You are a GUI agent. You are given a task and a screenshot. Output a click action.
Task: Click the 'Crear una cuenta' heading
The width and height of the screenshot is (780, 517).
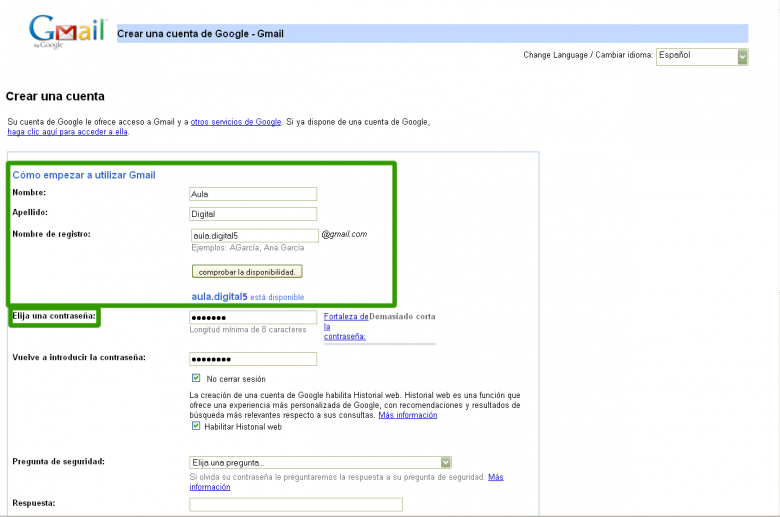tap(55, 96)
